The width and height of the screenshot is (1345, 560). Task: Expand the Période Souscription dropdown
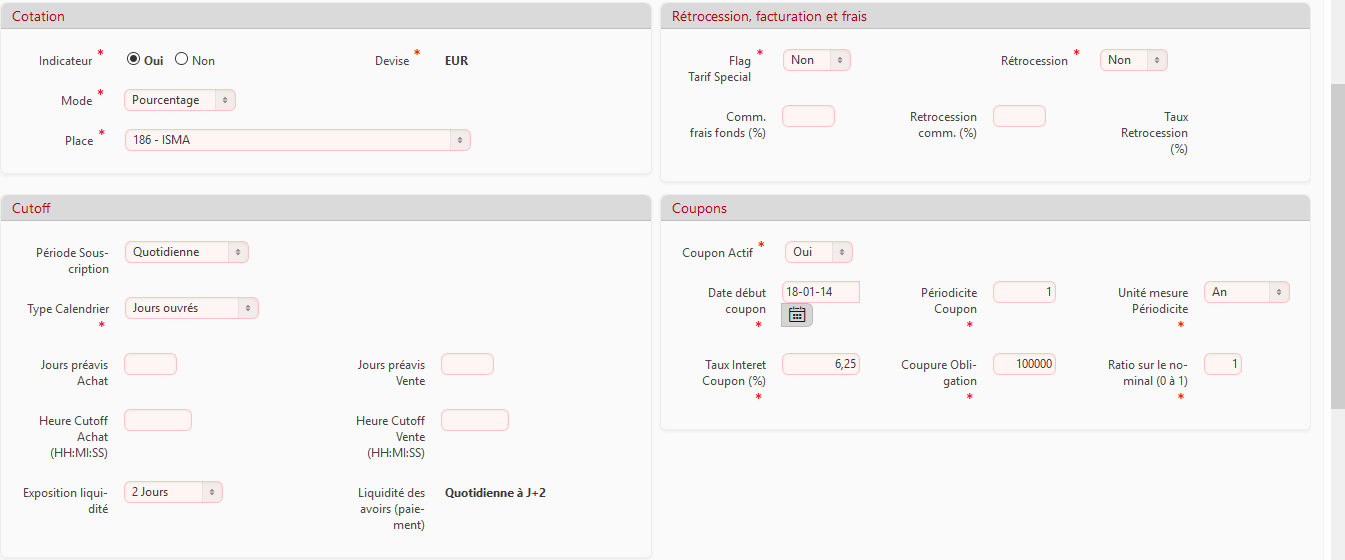186,252
